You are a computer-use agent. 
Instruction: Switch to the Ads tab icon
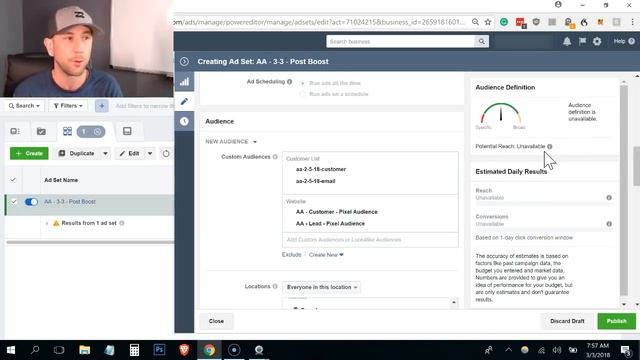127,131
